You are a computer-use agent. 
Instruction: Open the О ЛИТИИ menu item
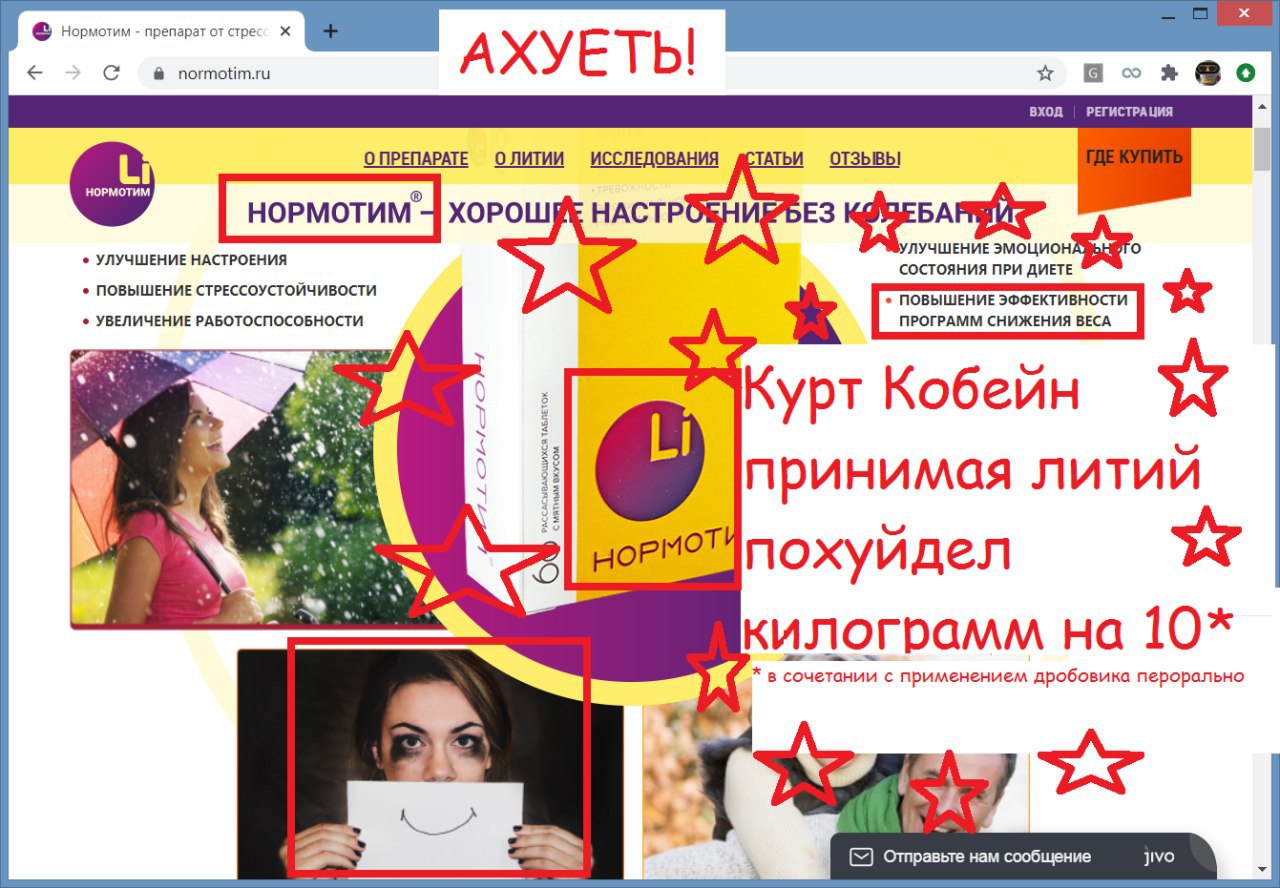pyautogui.click(x=529, y=158)
